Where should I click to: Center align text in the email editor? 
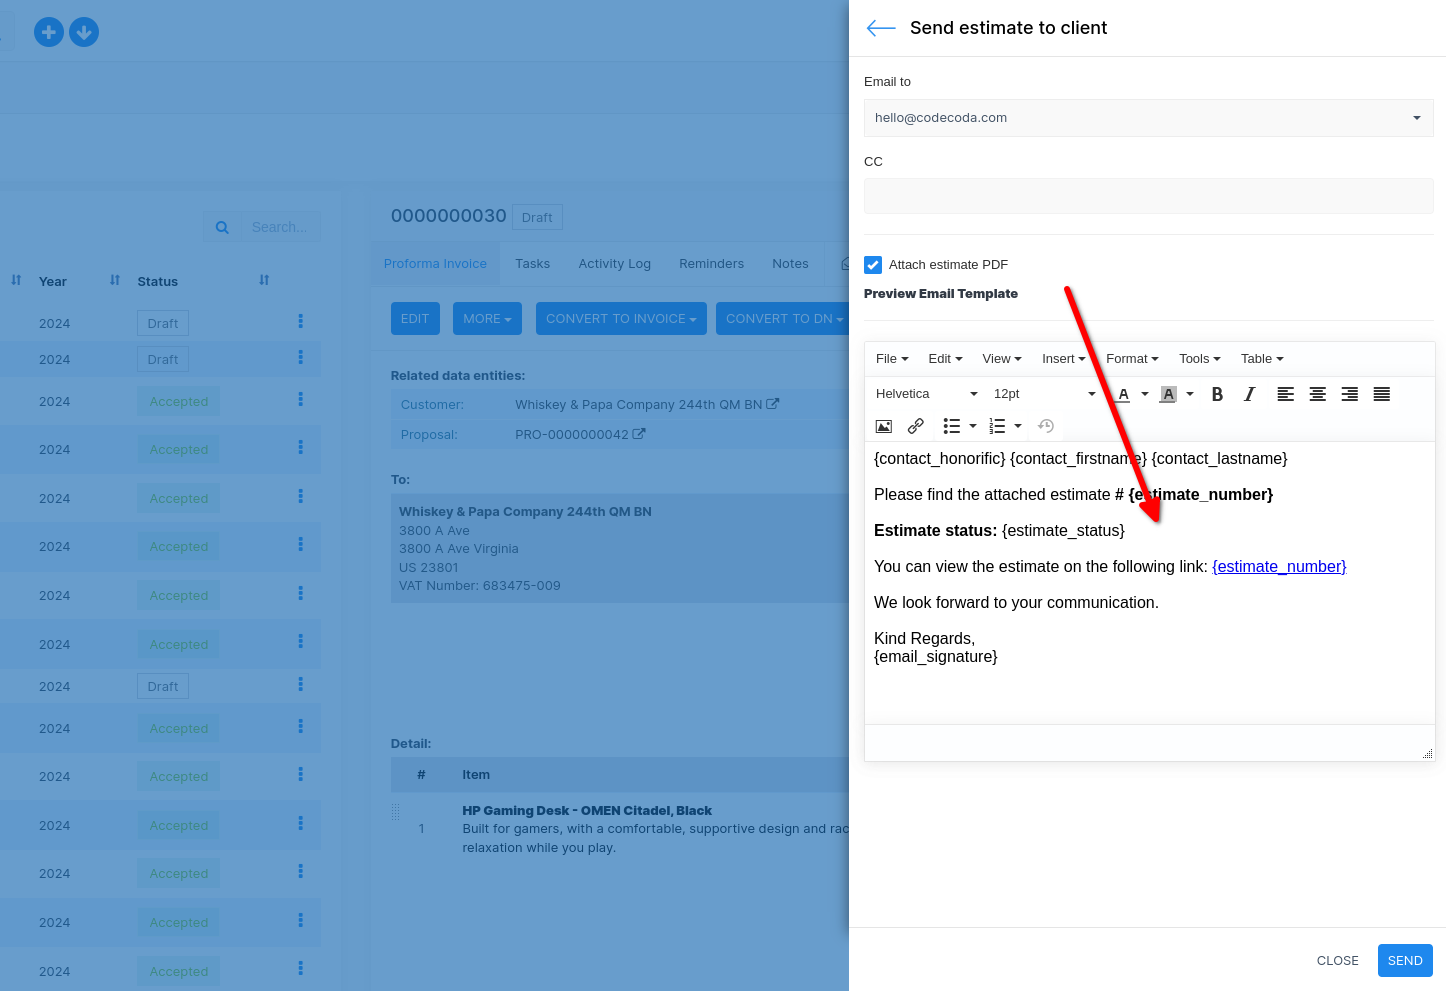click(1317, 394)
